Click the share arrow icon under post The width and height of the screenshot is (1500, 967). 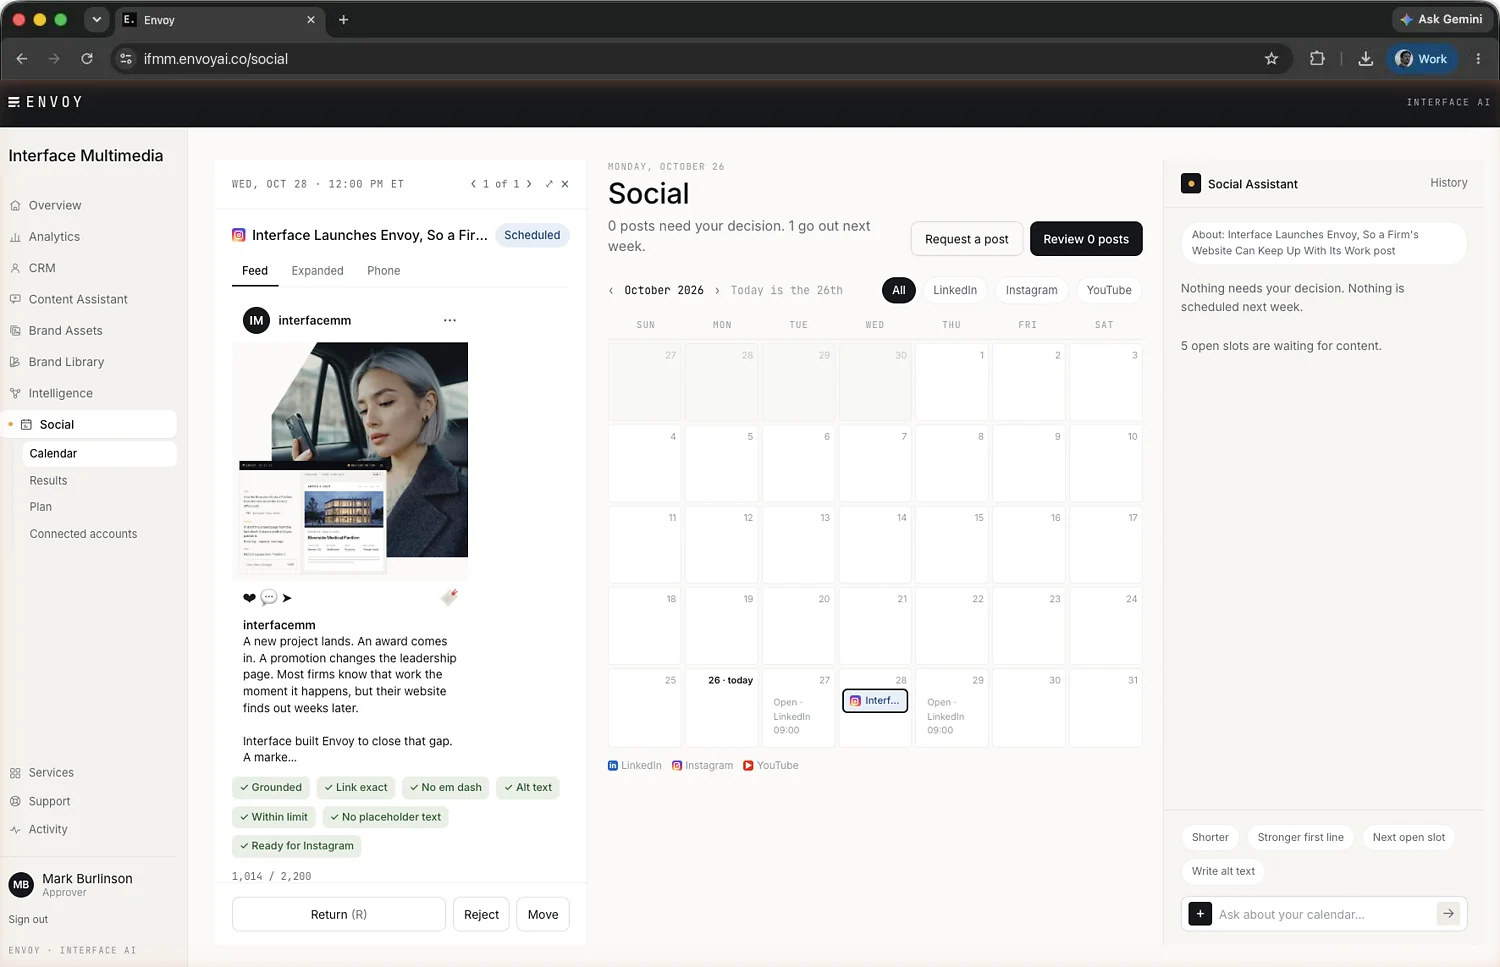click(x=287, y=598)
